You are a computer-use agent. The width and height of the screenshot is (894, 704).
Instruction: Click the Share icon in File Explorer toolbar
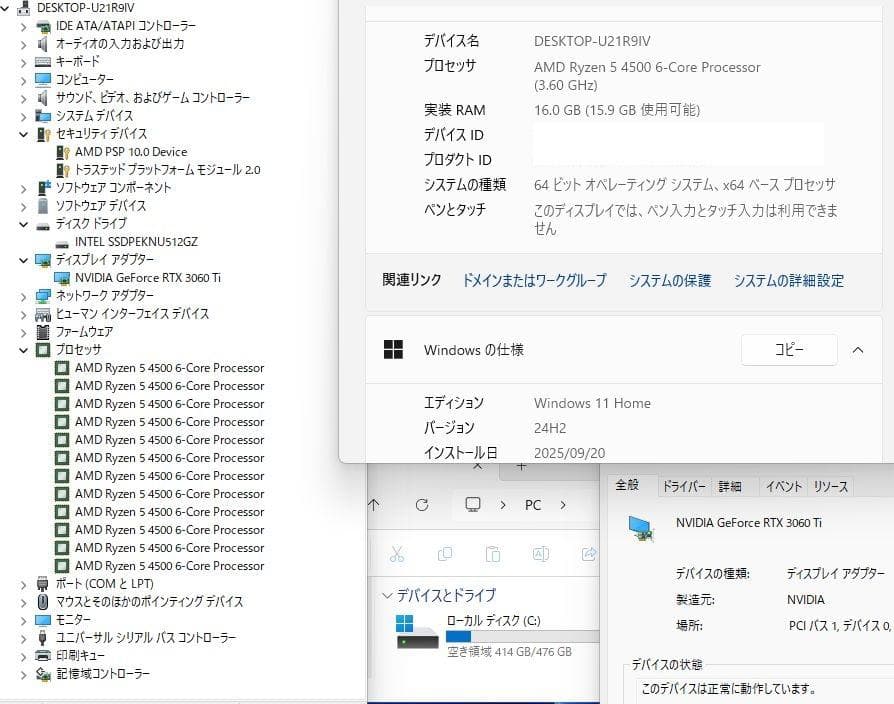point(589,554)
